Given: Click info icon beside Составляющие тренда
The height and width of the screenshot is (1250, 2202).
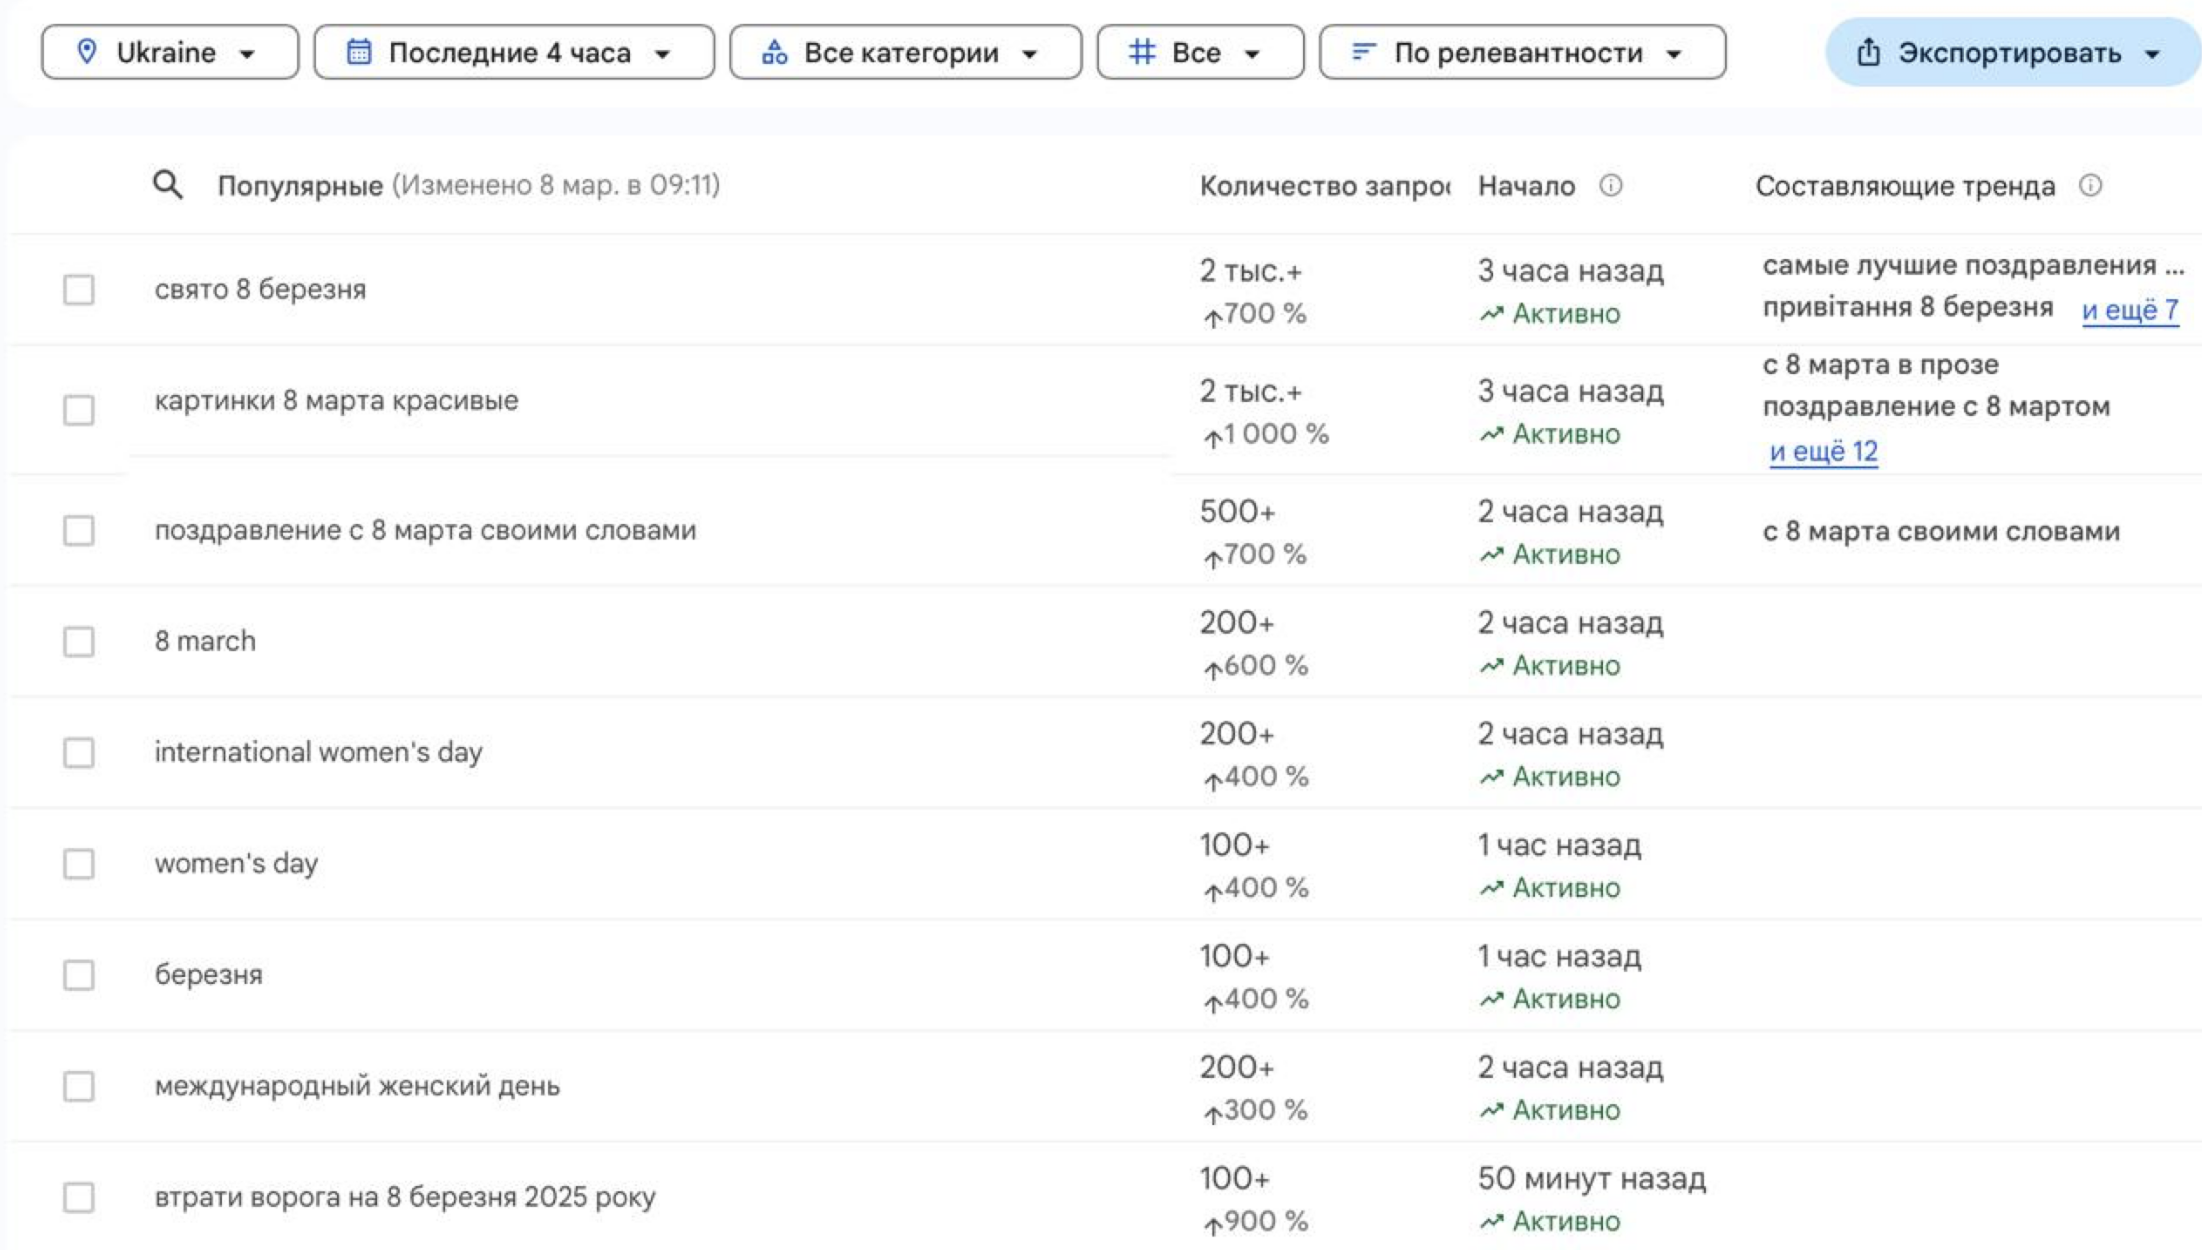Looking at the screenshot, I should (2090, 185).
